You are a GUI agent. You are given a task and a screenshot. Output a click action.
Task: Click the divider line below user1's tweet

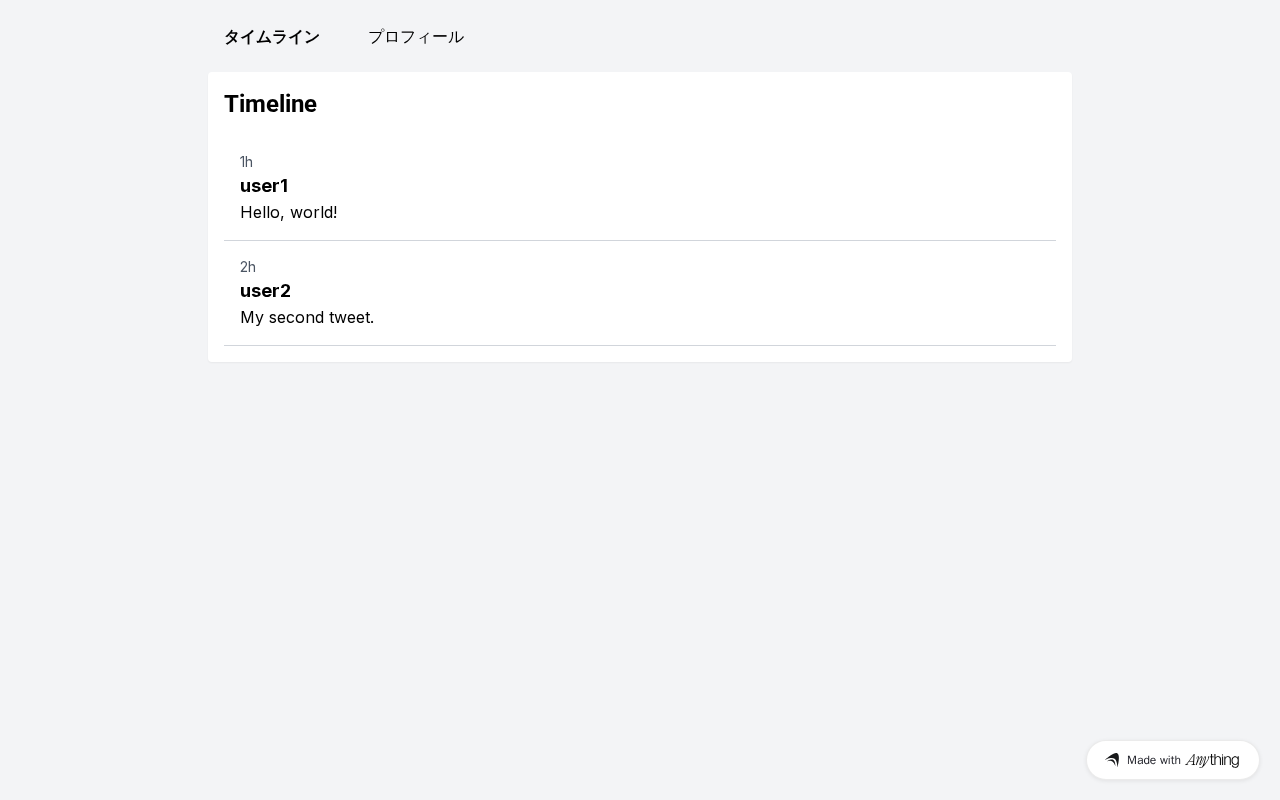click(640, 240)
